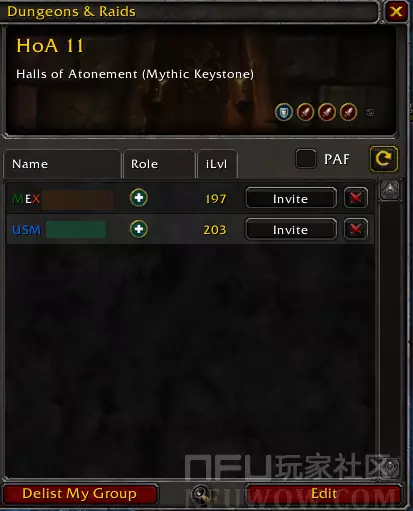Click the first damage role sword icon

pos(305,112)
